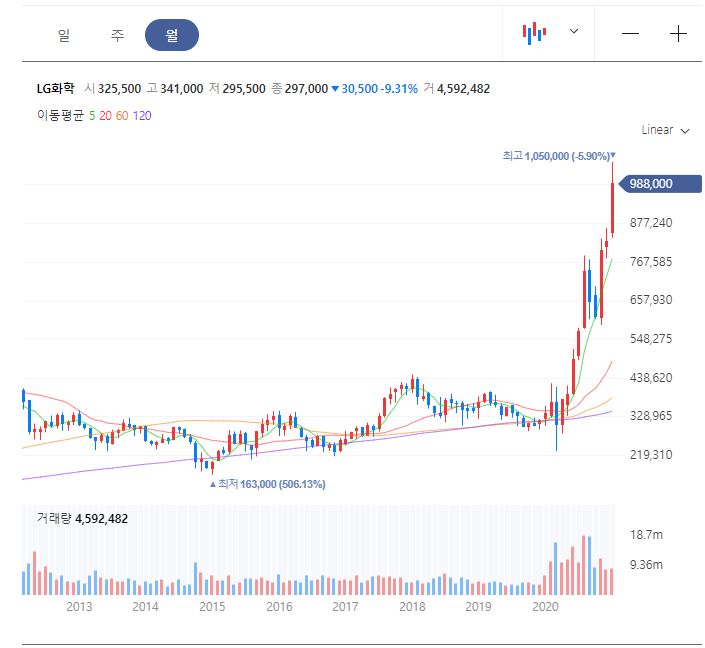This screenshot has height=648, width=705.
Task: Click the open price 325,500 value
Action: click(x=119, y=89)
